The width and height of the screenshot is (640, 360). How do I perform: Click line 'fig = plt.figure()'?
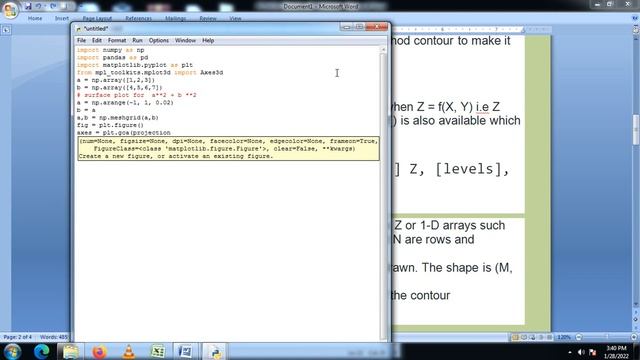(110, 125)
